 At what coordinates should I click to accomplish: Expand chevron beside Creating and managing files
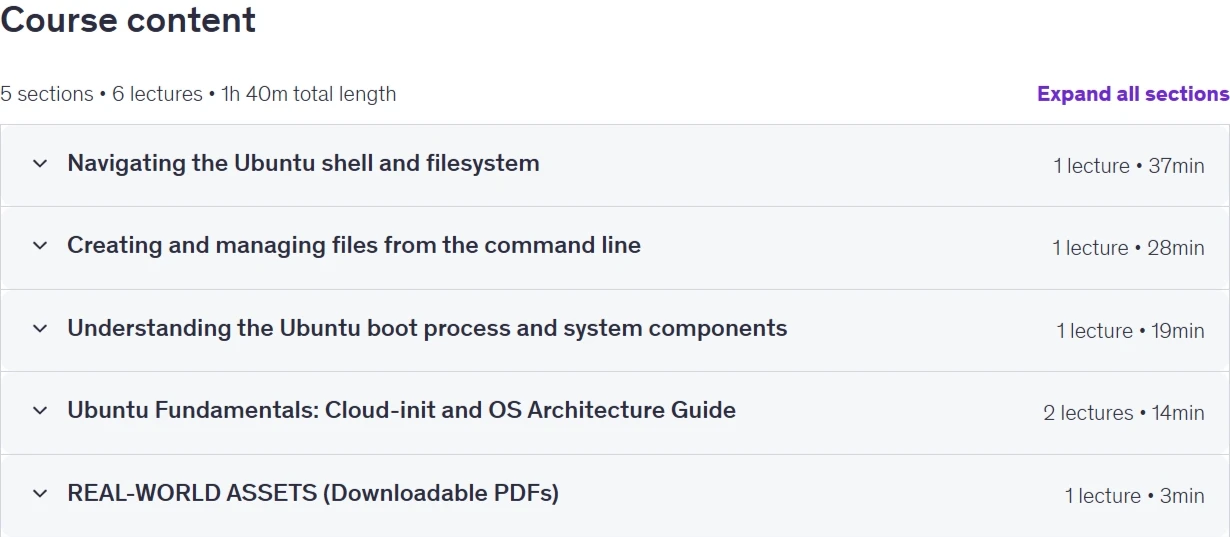pos(40,246)
